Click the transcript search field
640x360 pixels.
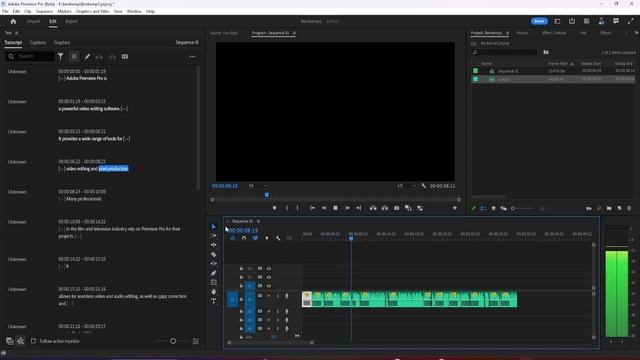30,56
